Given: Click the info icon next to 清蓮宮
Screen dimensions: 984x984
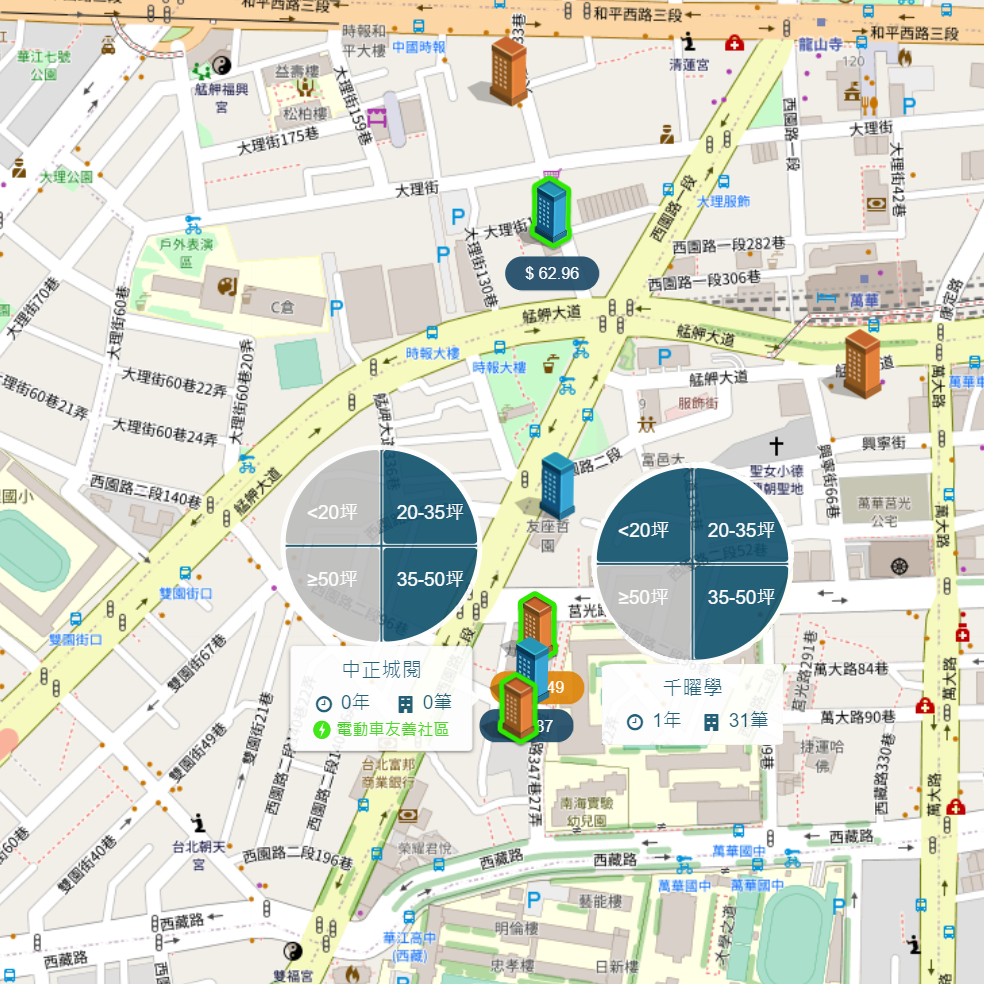Looking at the screenshot, I should point(689,41).
